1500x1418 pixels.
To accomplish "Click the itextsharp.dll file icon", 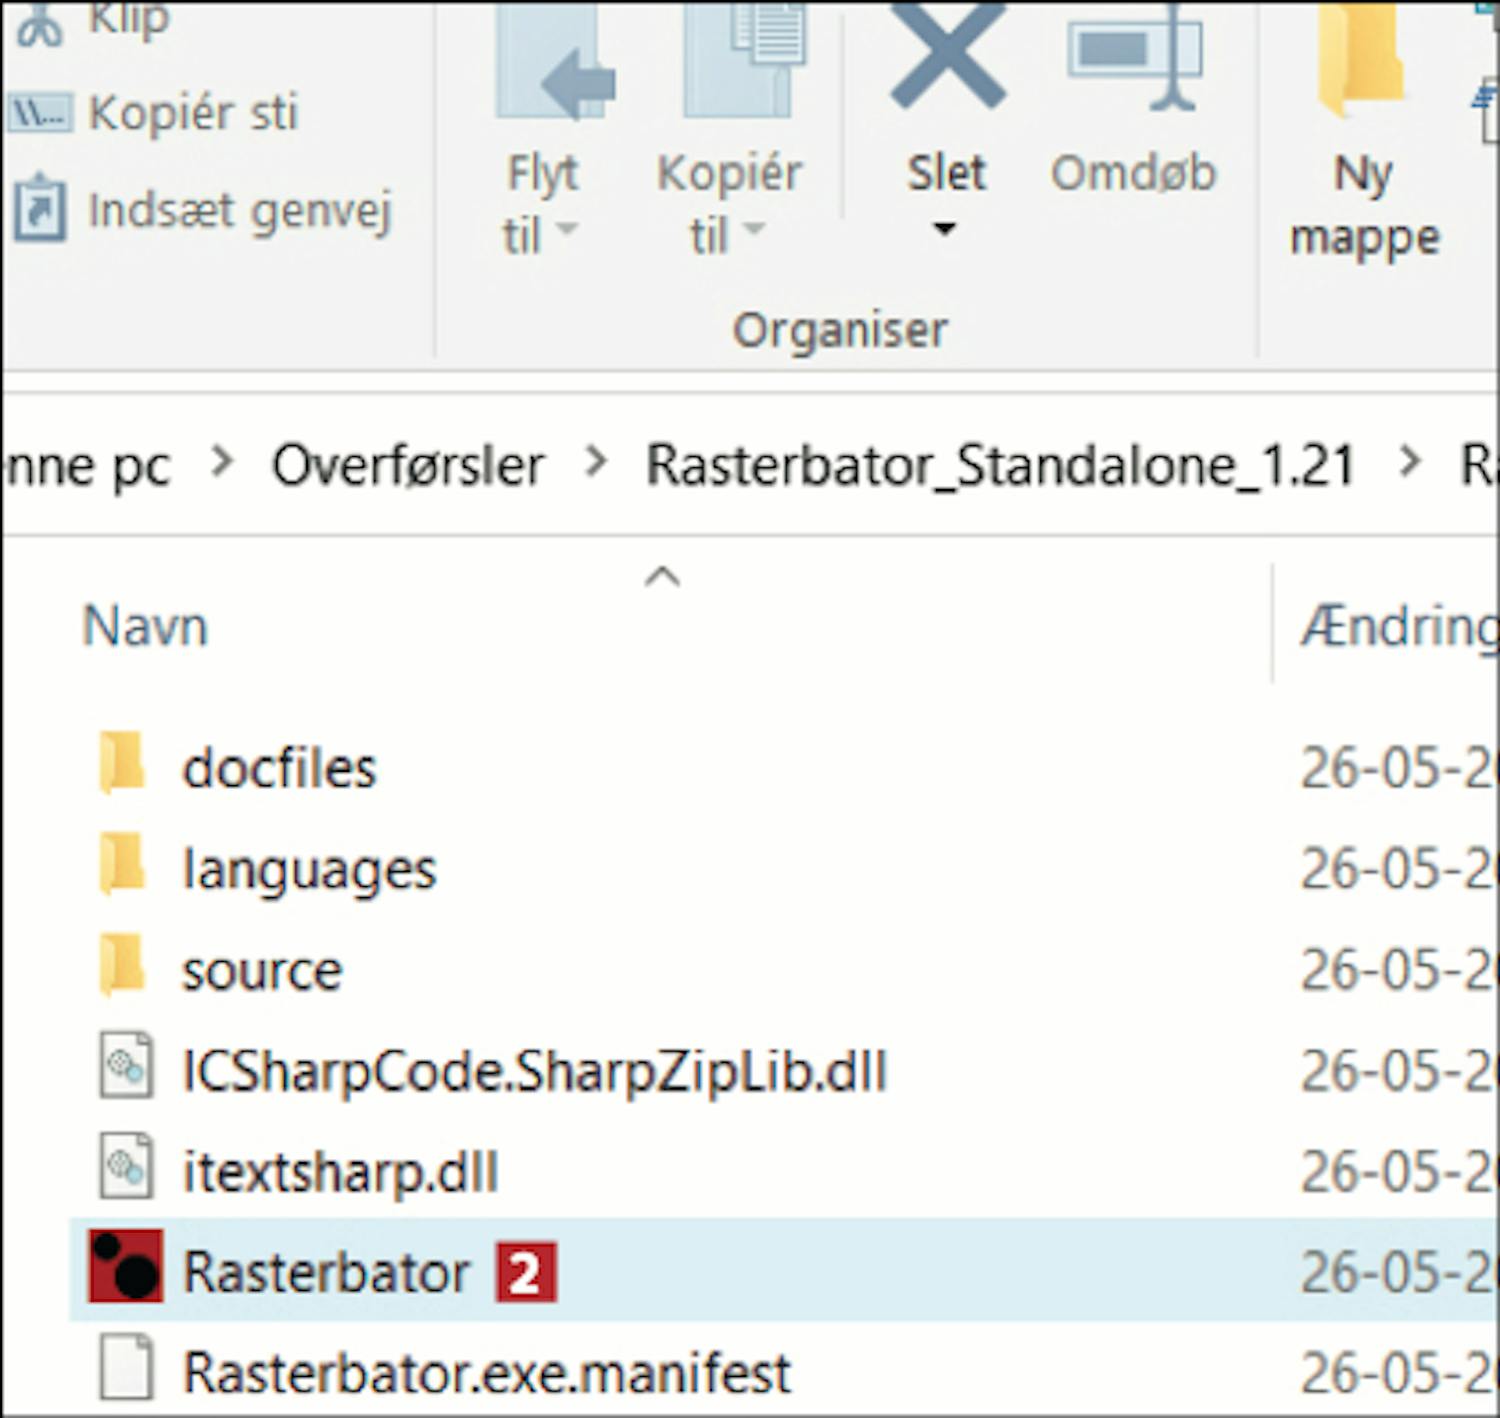I will (x=126, y=1167).
